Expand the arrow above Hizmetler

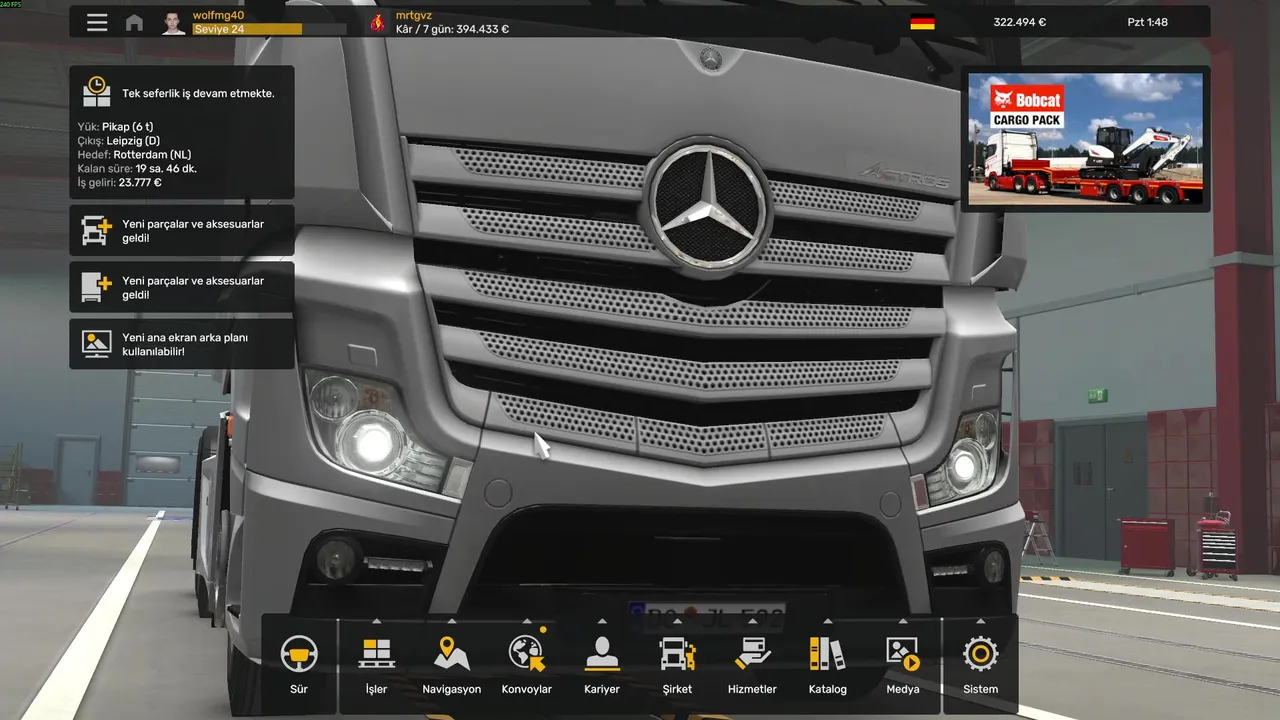(x=752, y=621)
